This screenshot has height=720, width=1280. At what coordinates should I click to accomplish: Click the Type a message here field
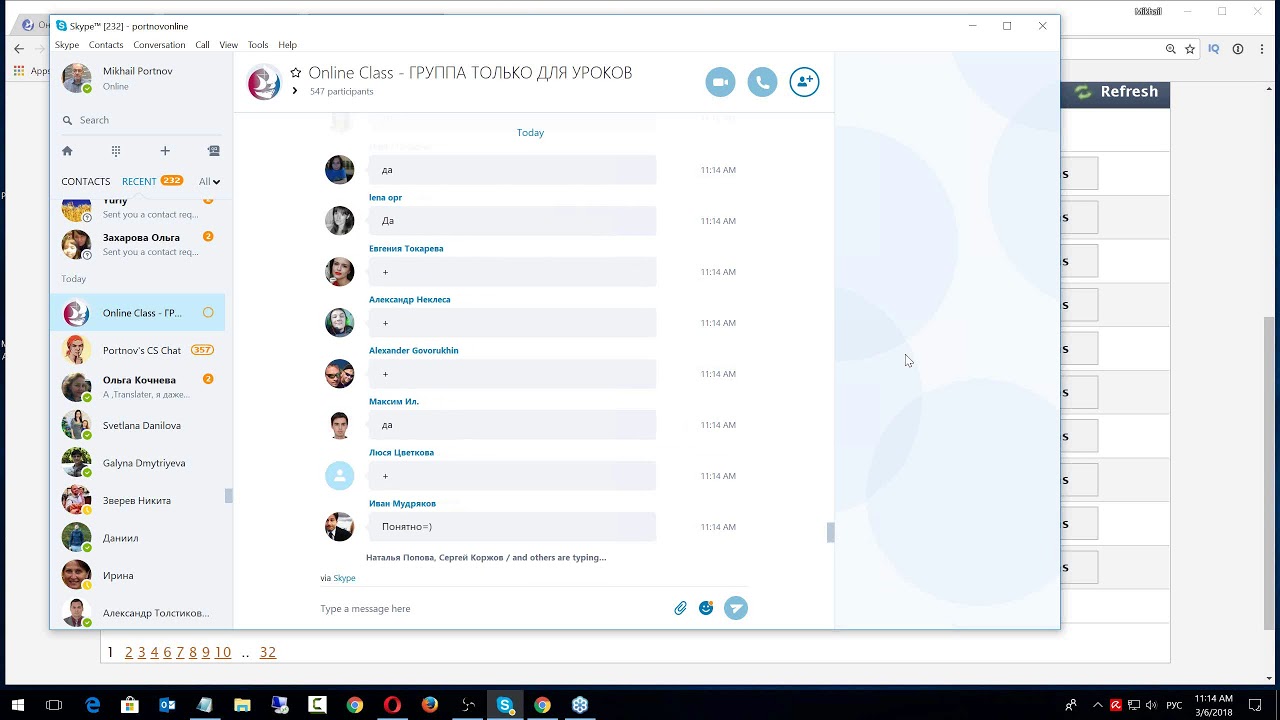point(490,608)
